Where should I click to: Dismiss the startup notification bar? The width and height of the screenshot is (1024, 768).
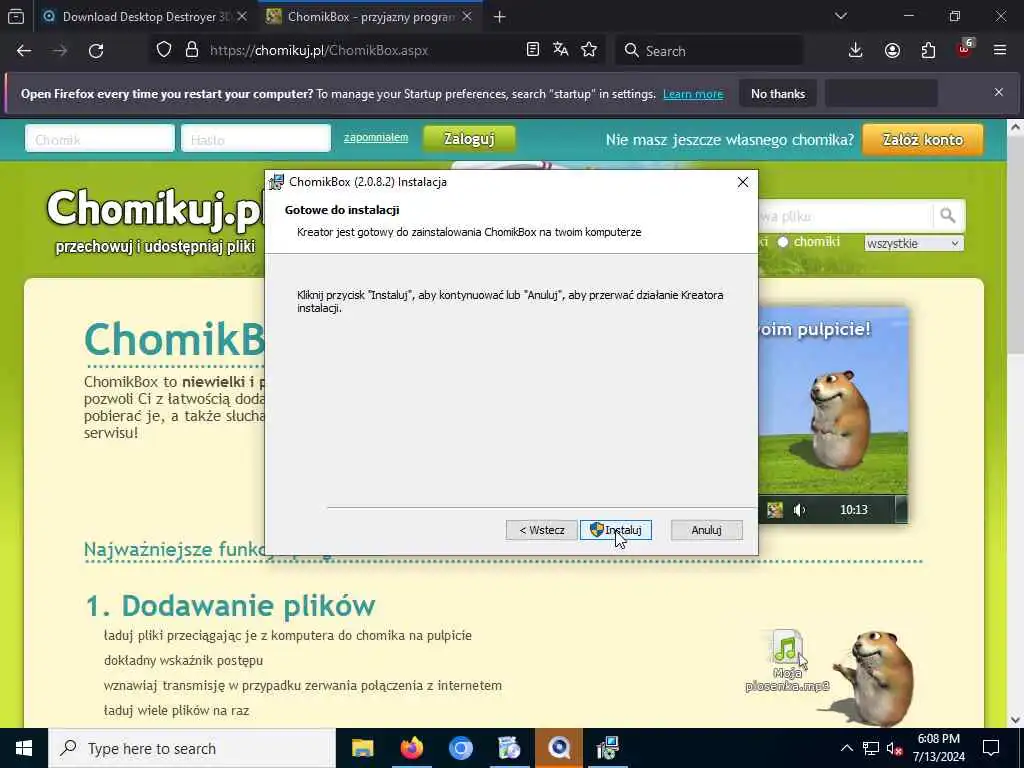(999, 92)
